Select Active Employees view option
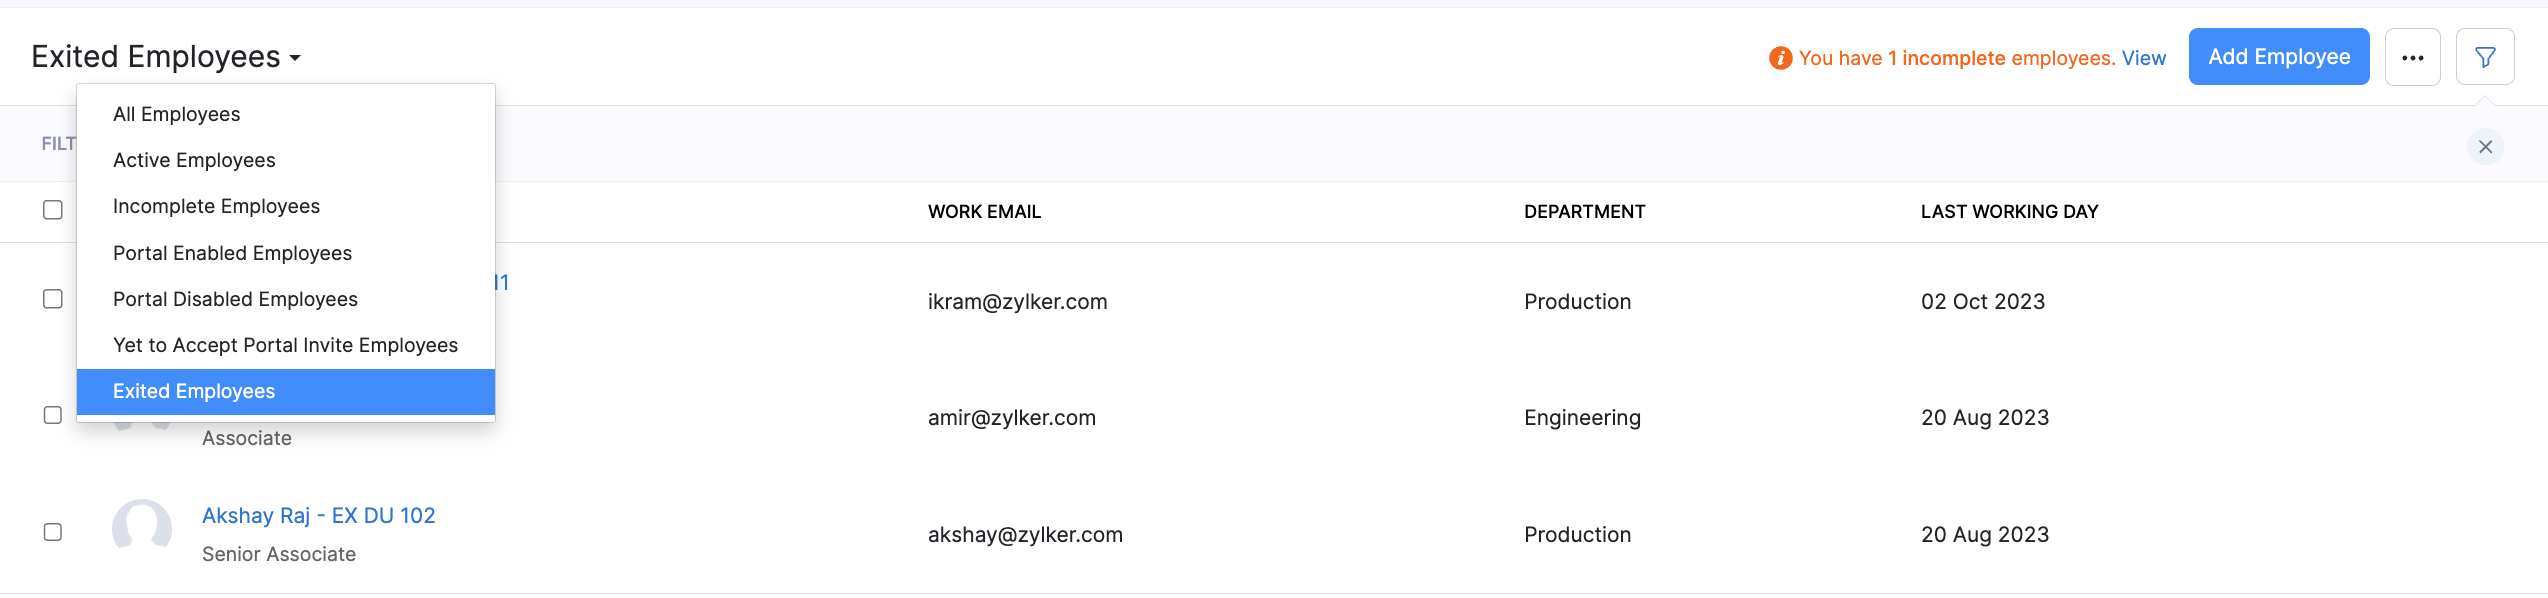 tap(194, 160)
